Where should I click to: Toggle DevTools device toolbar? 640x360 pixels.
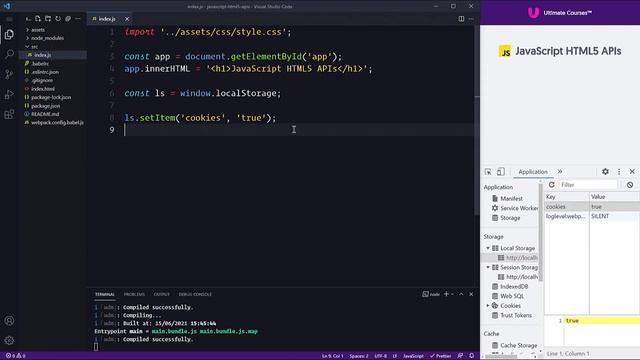tap(500, 172)
